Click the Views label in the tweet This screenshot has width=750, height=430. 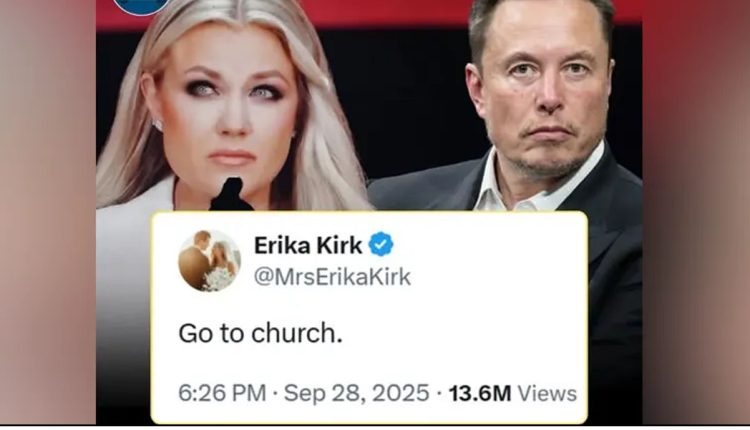pos(549,392)
